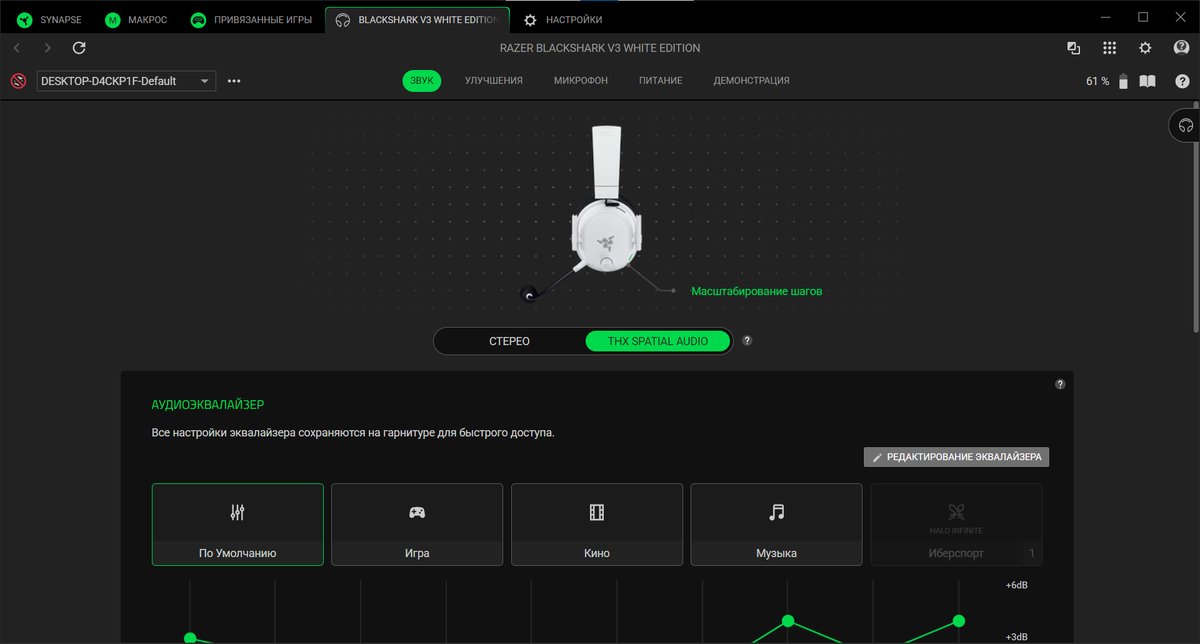This screenshot has height=644, width=1200.
Task: Select the Иберспорт Halo Infinite preset
Action: point(956,525)
